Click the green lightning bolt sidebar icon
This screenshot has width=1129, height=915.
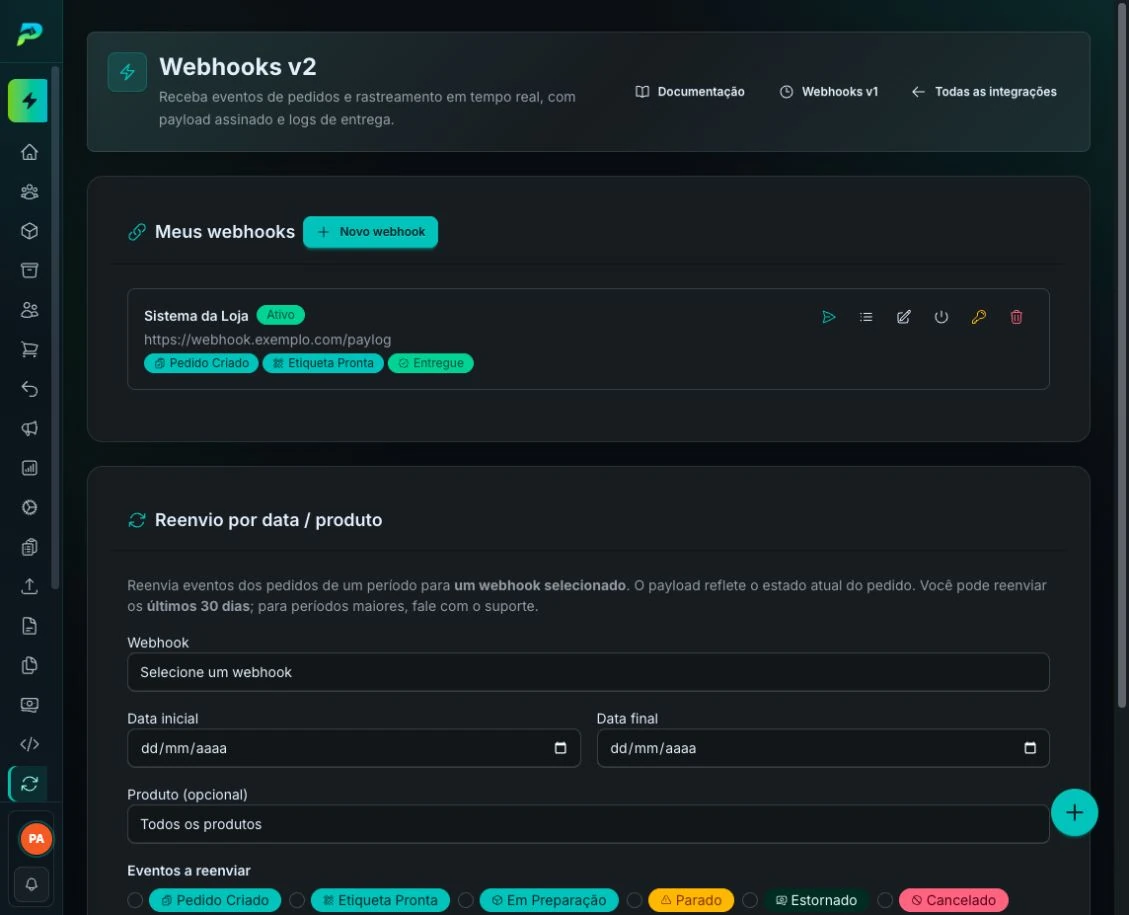pyautogui.click(x=28, y=101)
